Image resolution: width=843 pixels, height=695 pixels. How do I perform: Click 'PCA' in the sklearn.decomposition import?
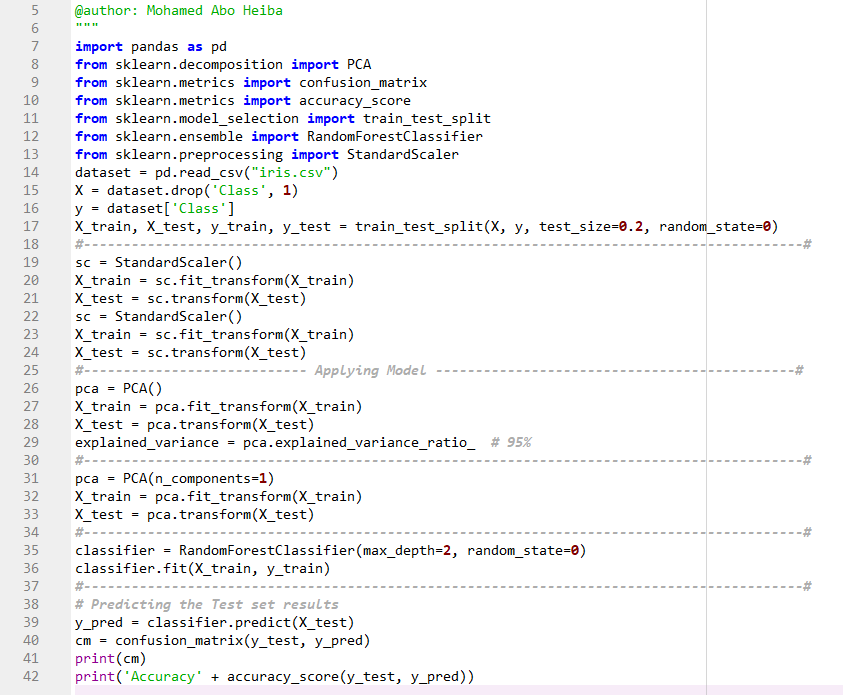point(359,65)
